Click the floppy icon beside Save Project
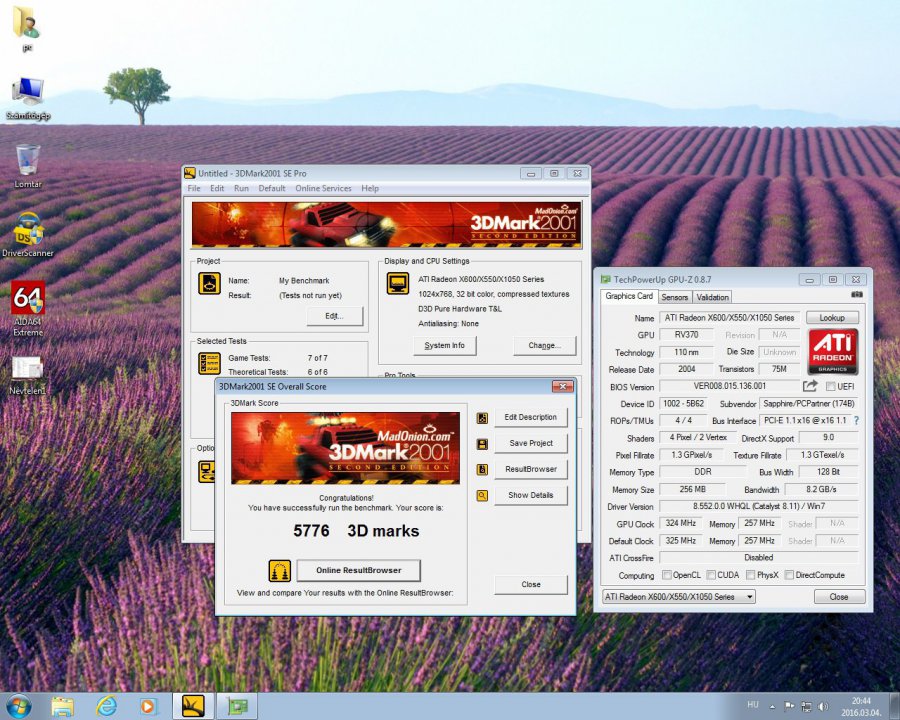The width and height of the screenshot is (900, 720). (x=482, y=444)
